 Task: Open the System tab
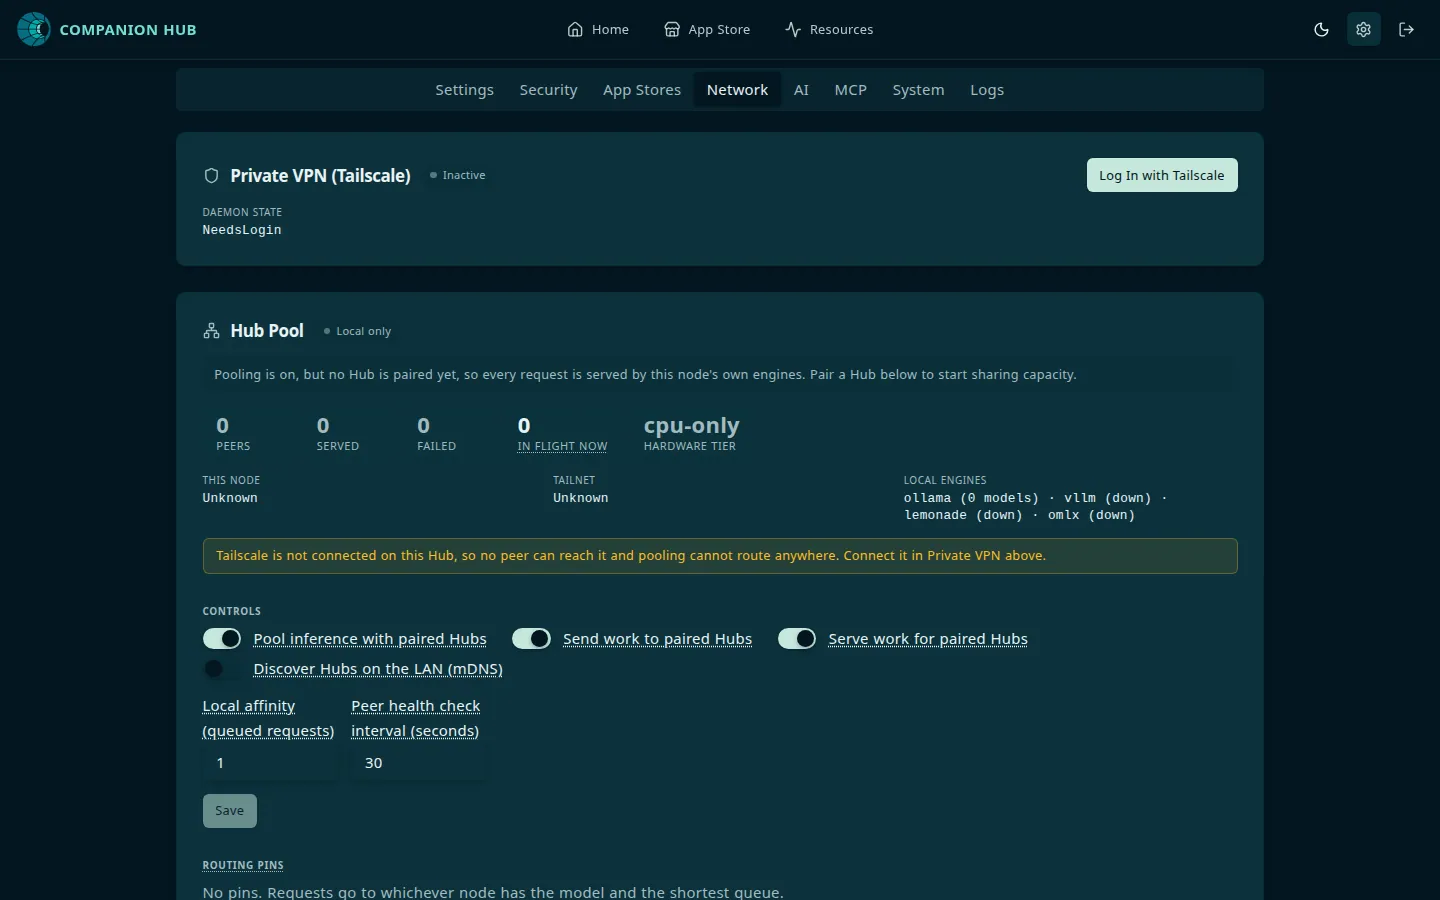[x=918, y=90]
